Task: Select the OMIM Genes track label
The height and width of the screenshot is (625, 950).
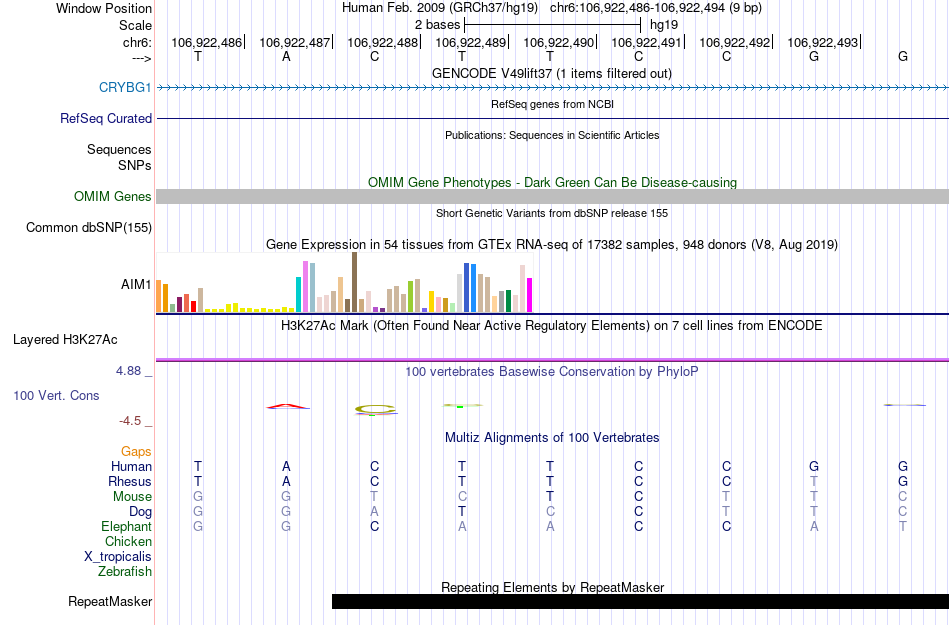Action: [x=112, y=196]
